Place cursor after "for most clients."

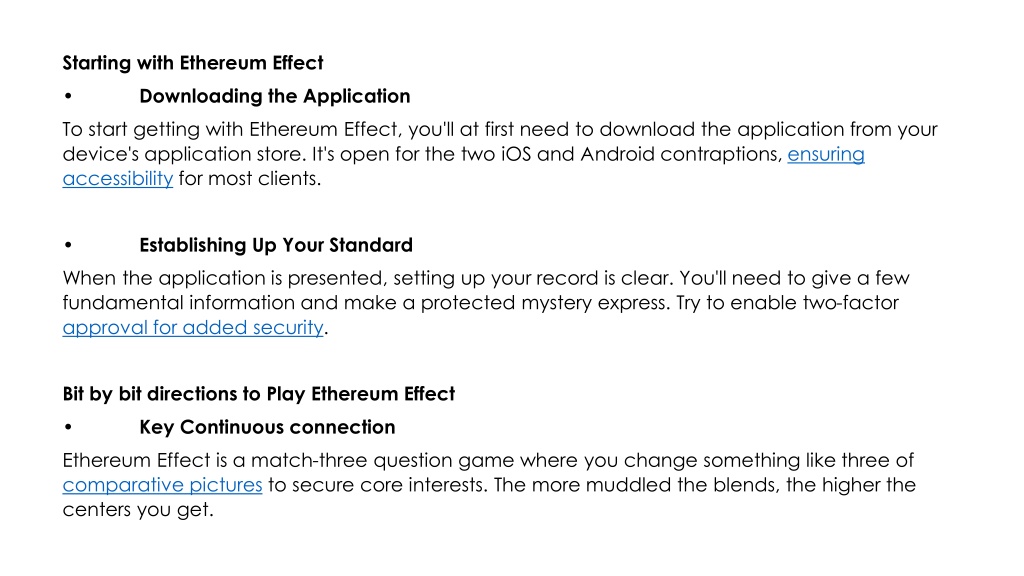(321, 178)
